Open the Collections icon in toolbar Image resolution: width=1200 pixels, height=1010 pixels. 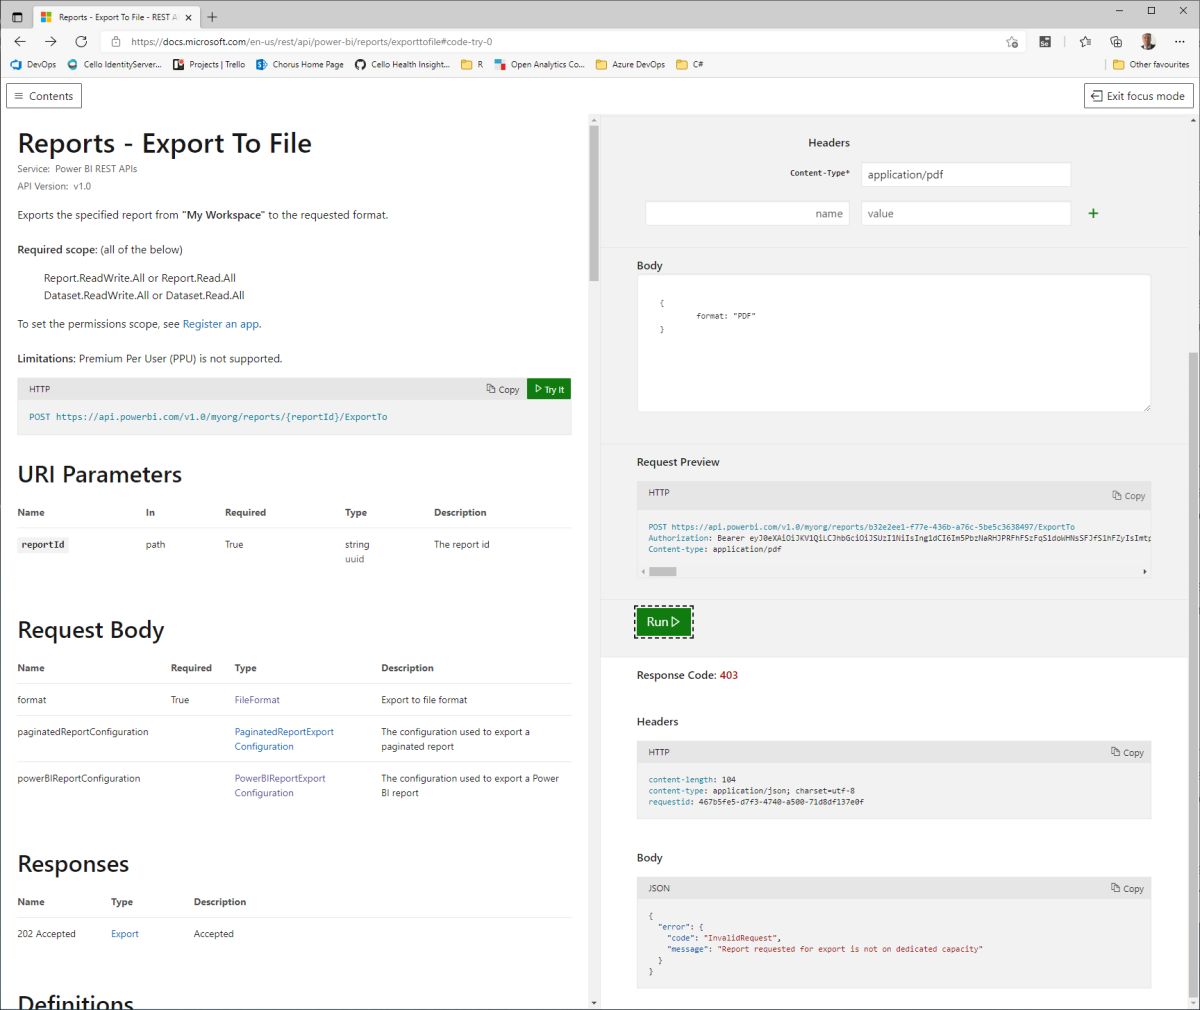[x=1116, y=41]
